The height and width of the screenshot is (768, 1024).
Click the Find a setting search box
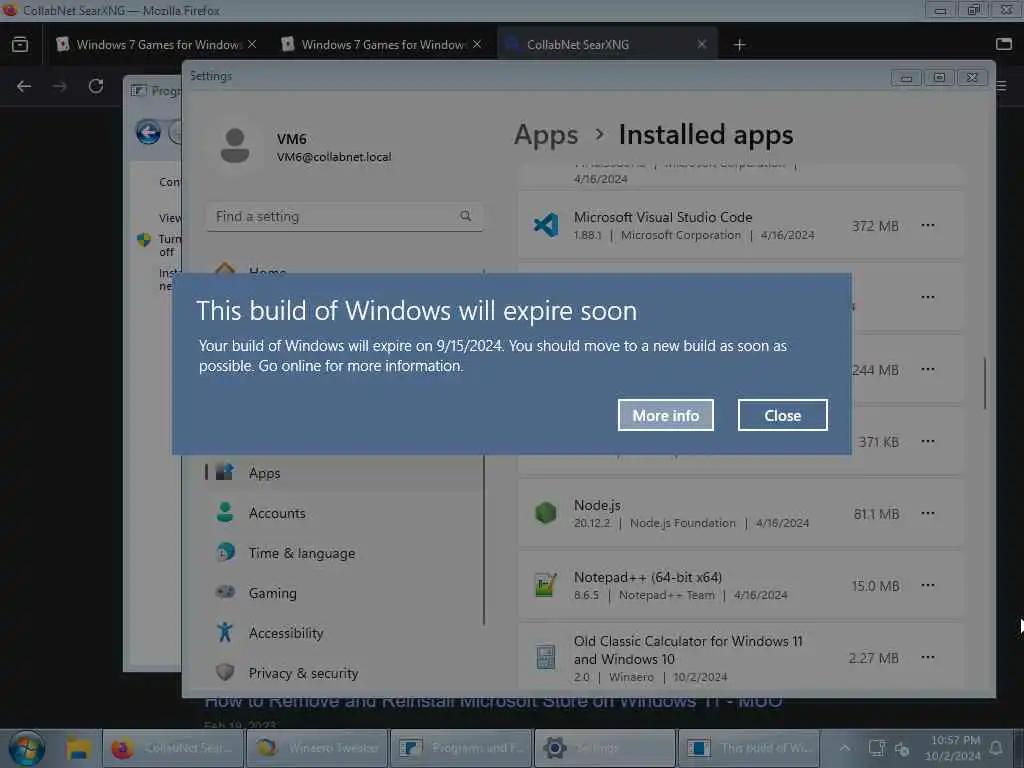tap(345, 216)
